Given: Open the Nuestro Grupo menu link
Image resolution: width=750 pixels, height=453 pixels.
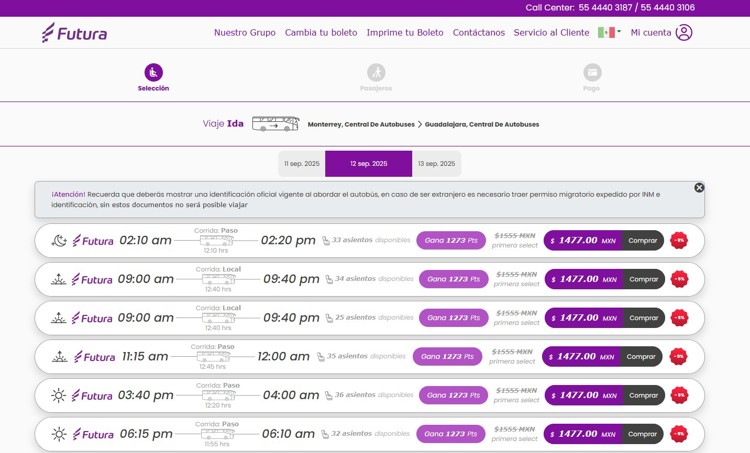Looking at the screenshot, I should [244, 33].
